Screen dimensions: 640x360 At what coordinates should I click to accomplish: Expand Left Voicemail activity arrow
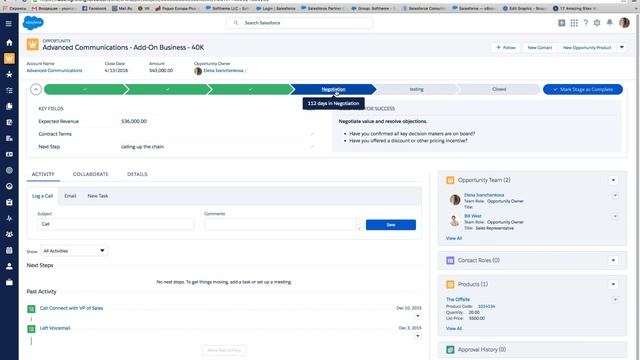coord(418,336)
